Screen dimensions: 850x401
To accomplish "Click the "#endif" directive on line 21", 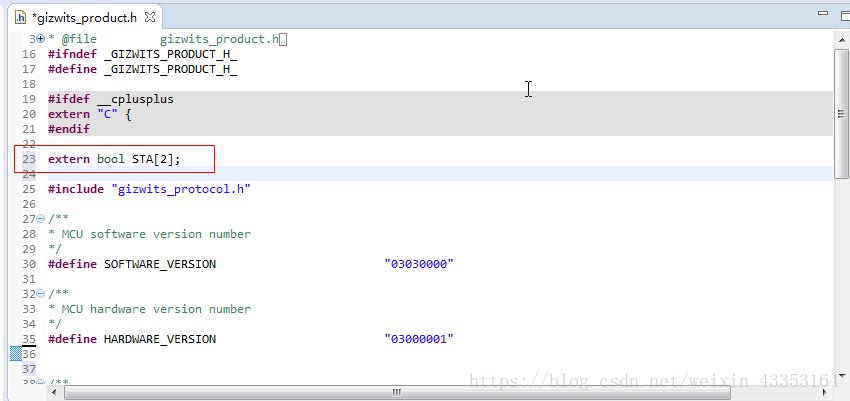I will [69, 129].
